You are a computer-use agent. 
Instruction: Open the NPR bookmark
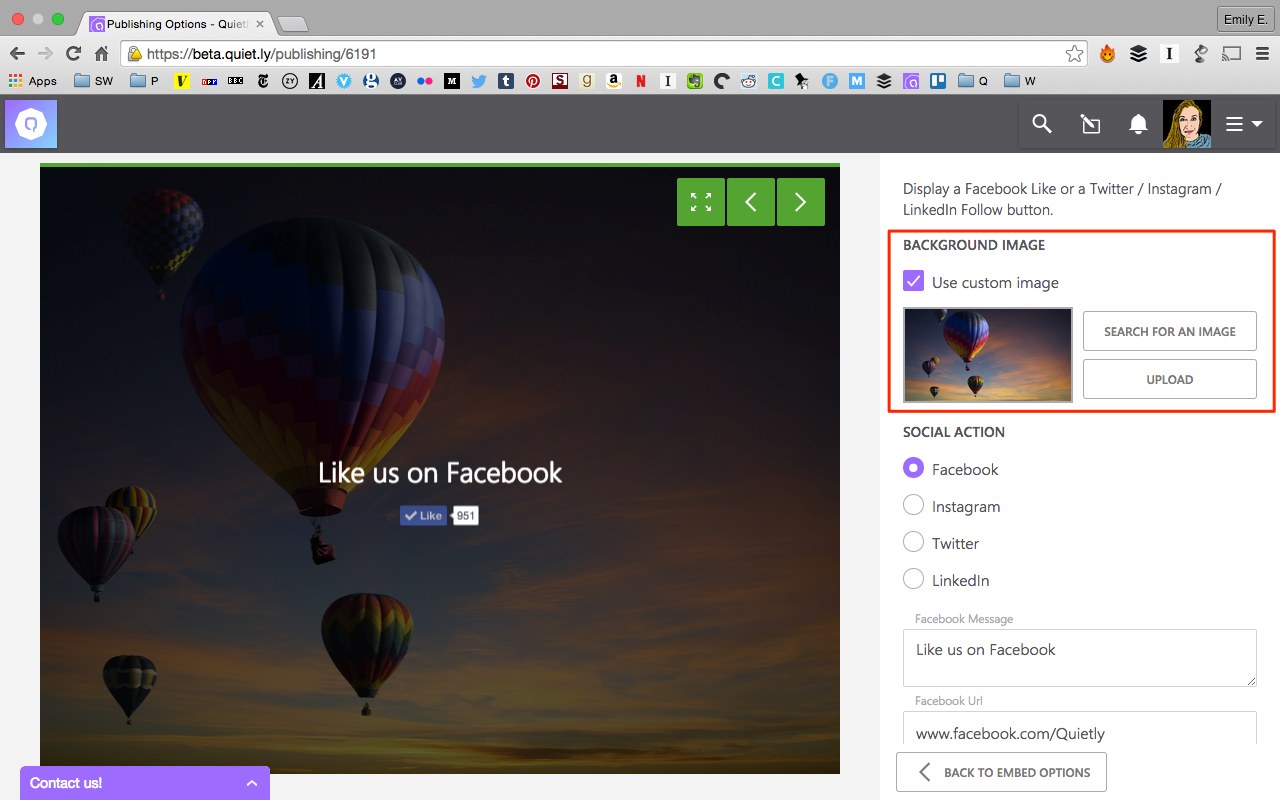click(x=209, y=81)
